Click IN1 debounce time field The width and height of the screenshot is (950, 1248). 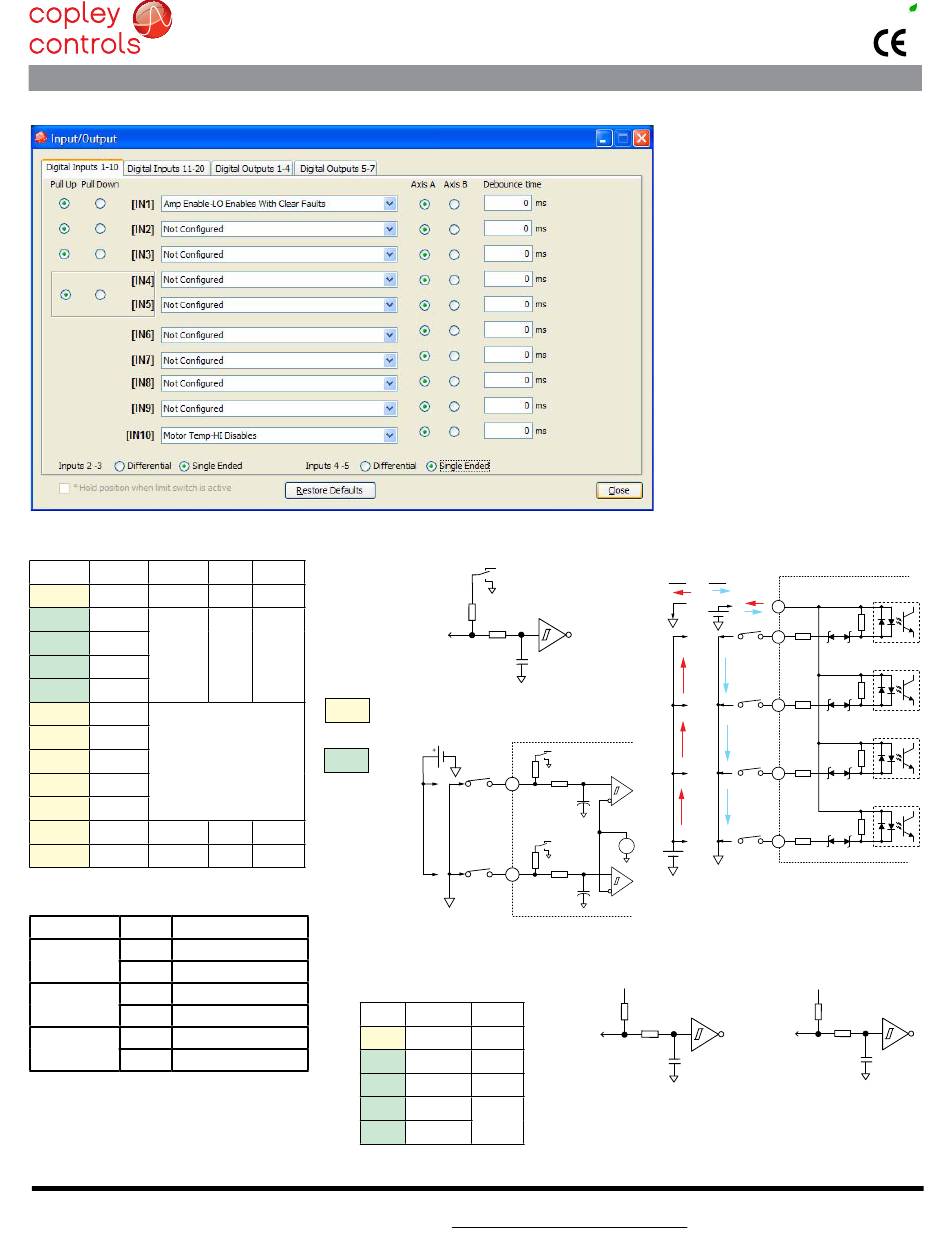click(x=508, y=203)
